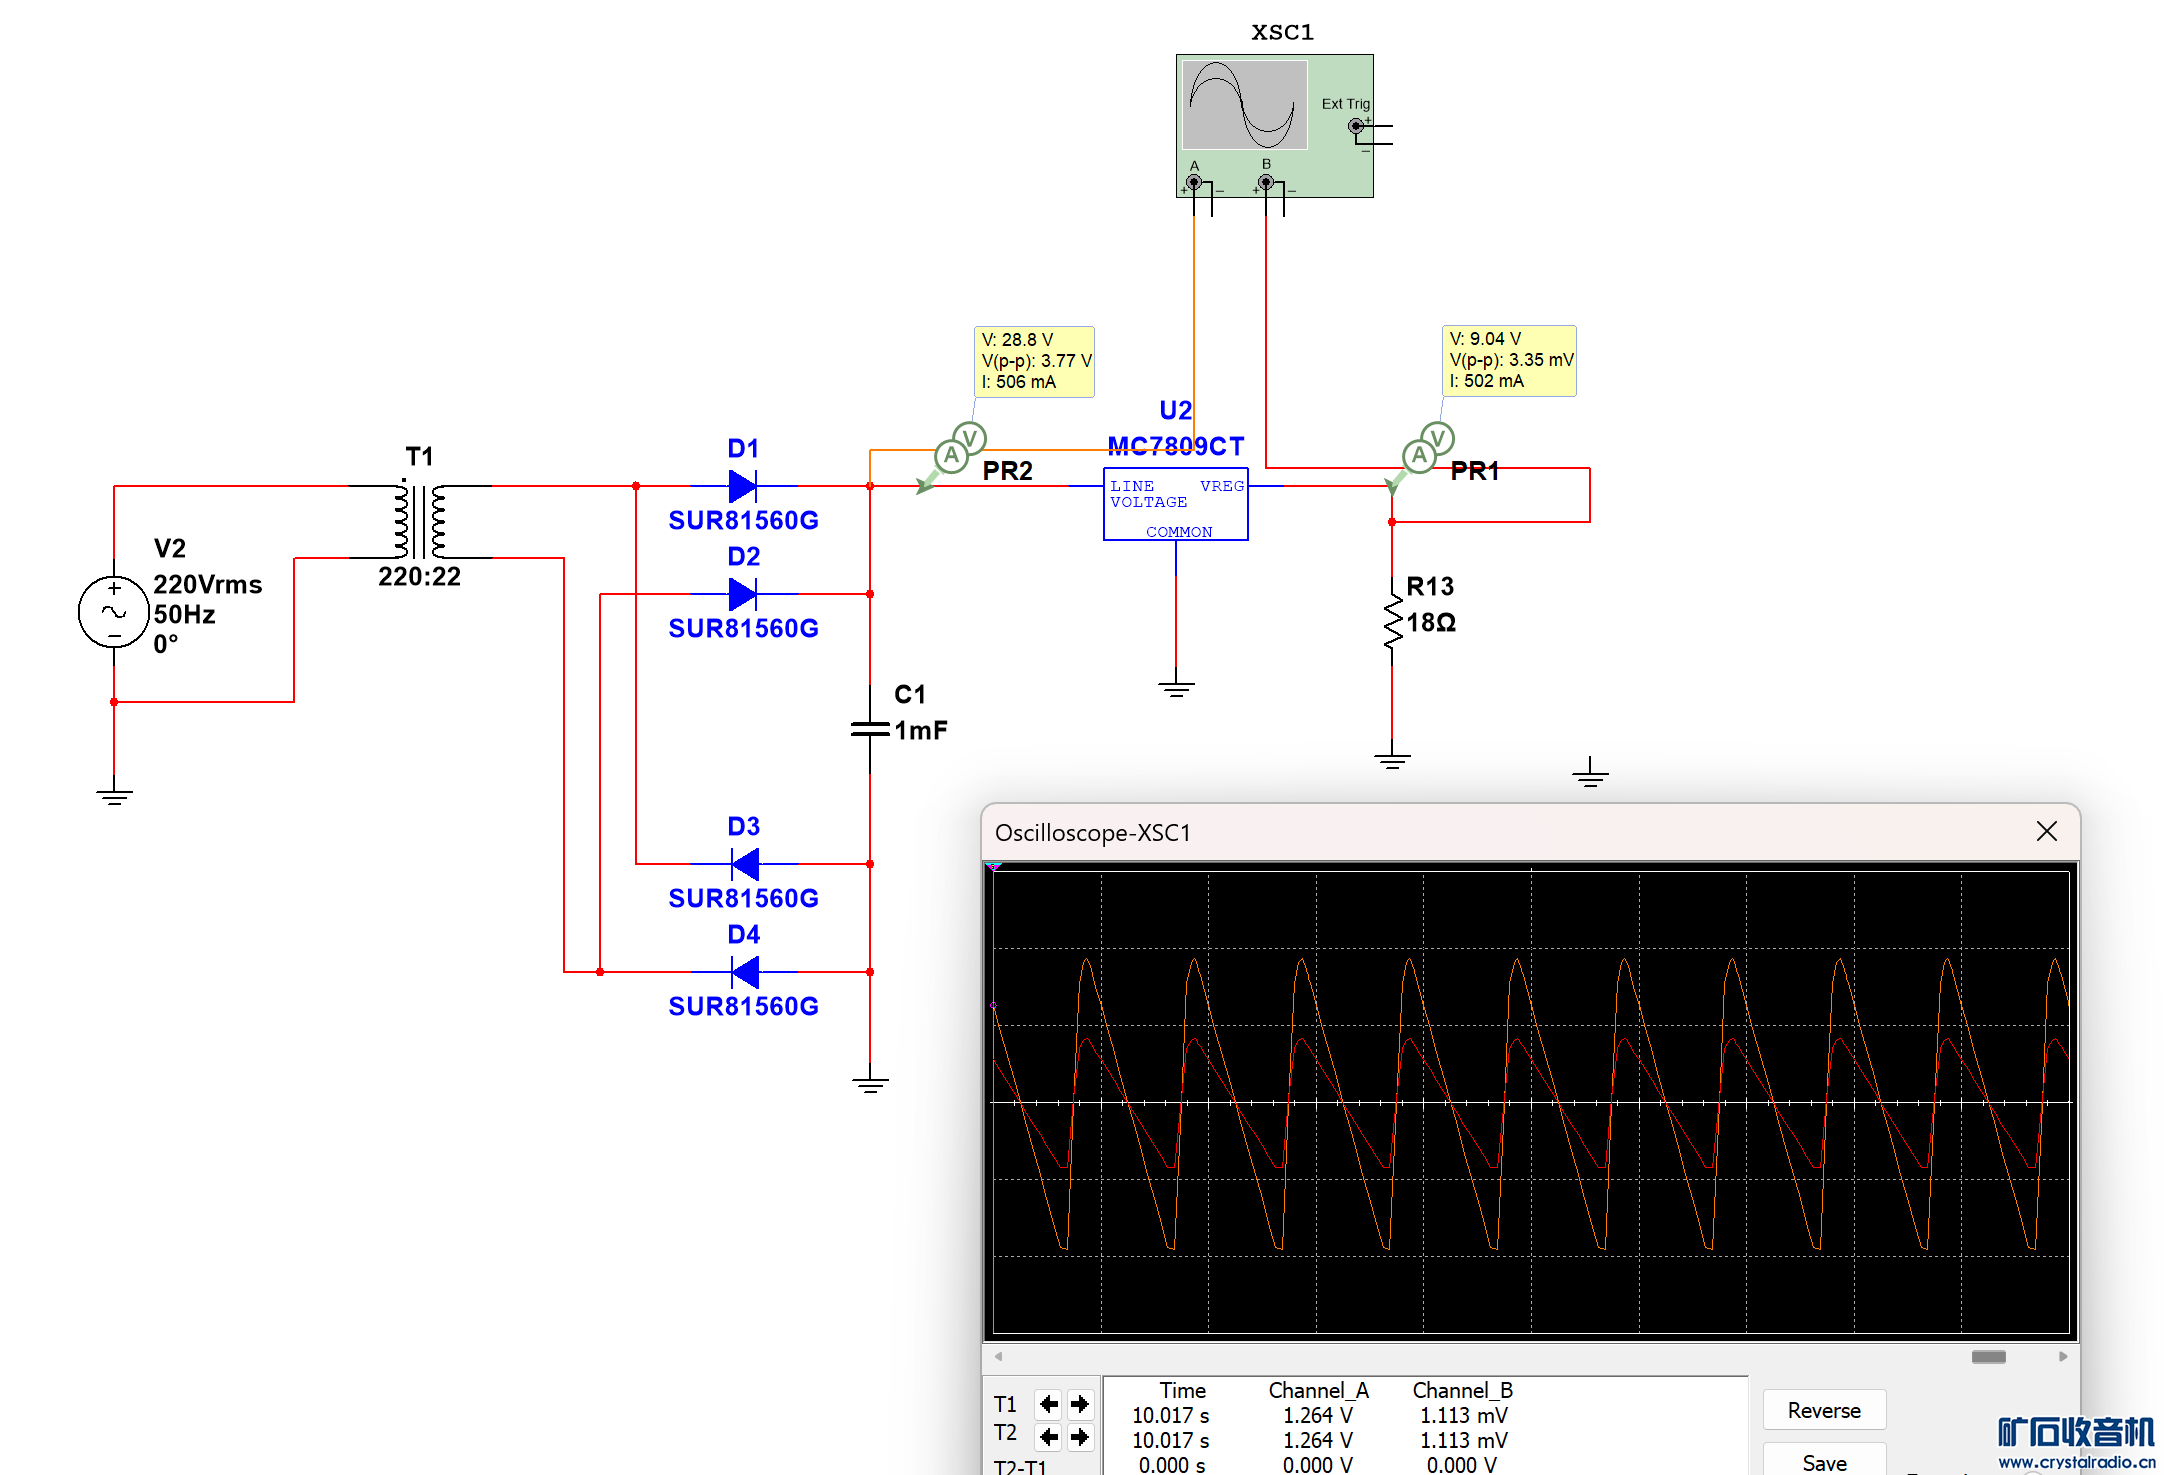Click the 18Ω resistor value label

1431,622
